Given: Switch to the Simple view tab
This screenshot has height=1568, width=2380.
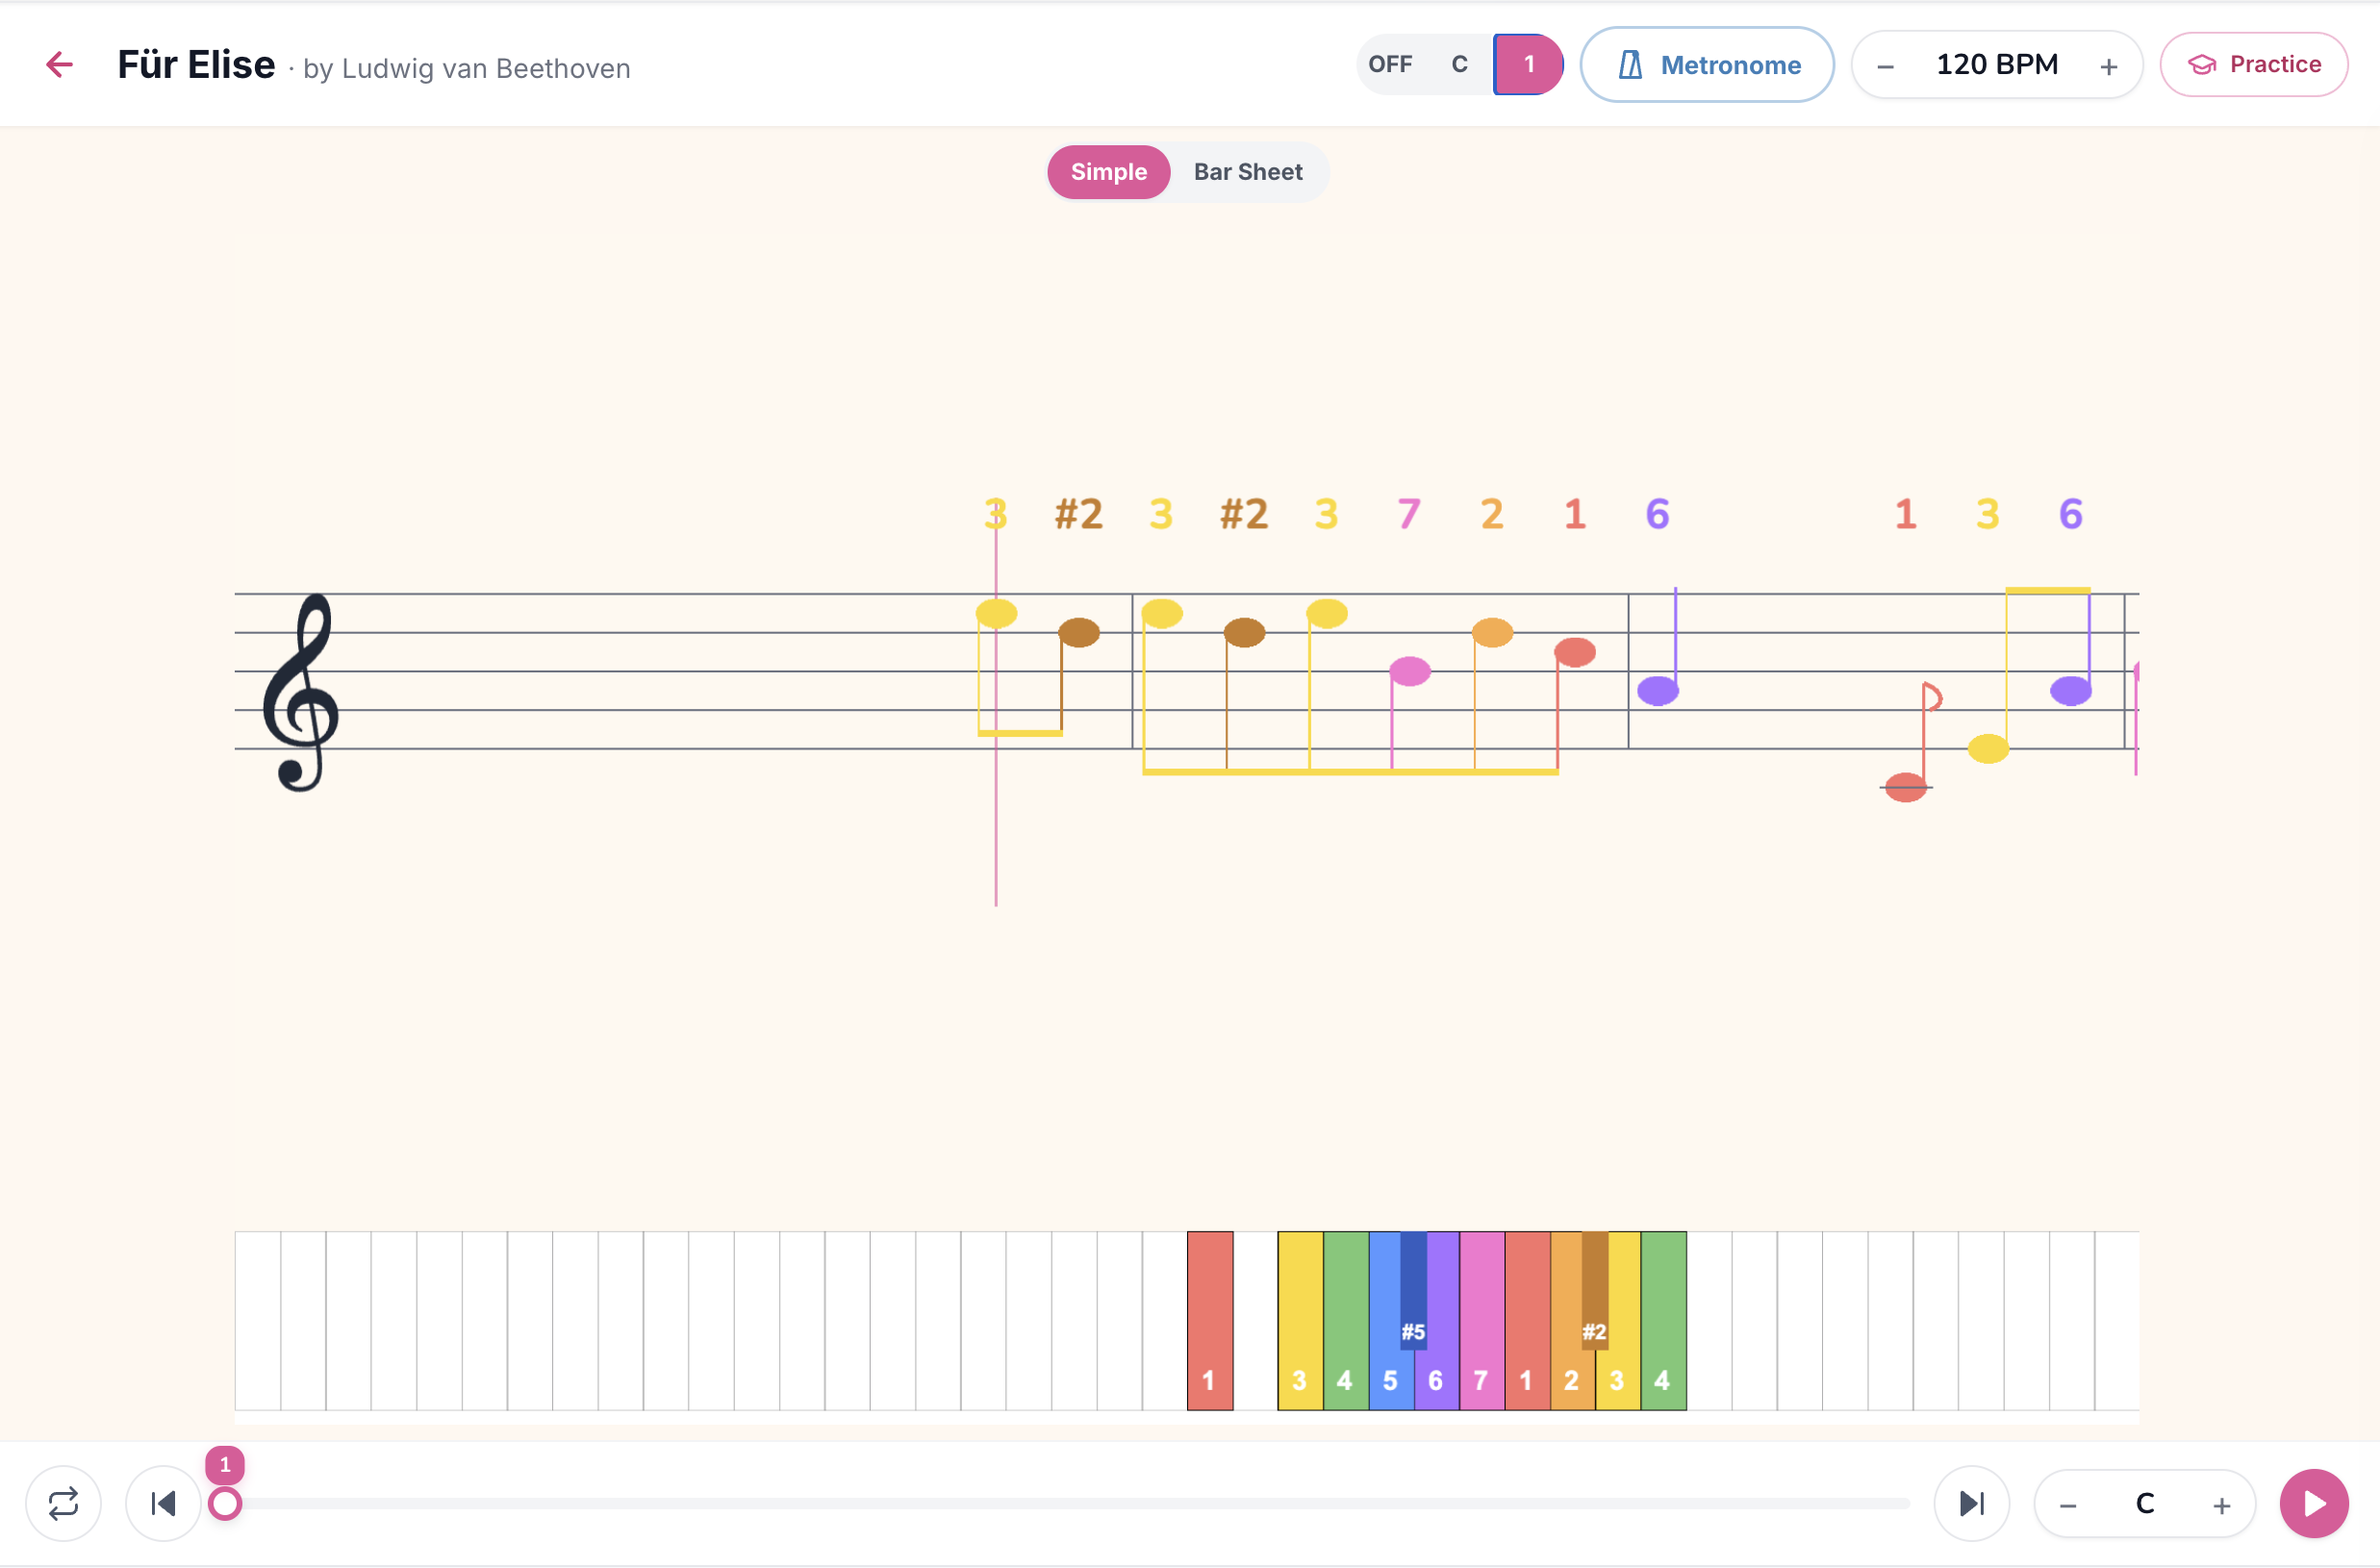Looking at the screenshot, I should pos(1108,172).
